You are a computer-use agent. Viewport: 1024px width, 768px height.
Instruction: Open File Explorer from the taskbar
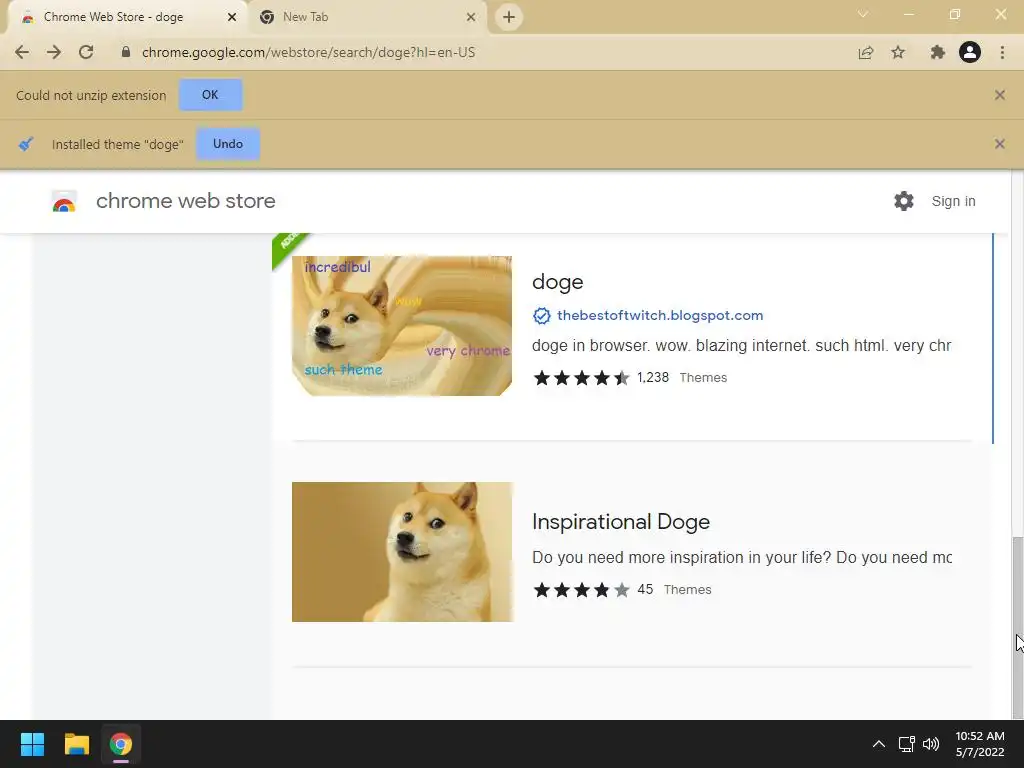pyautogui.click(x=76, y=744)
